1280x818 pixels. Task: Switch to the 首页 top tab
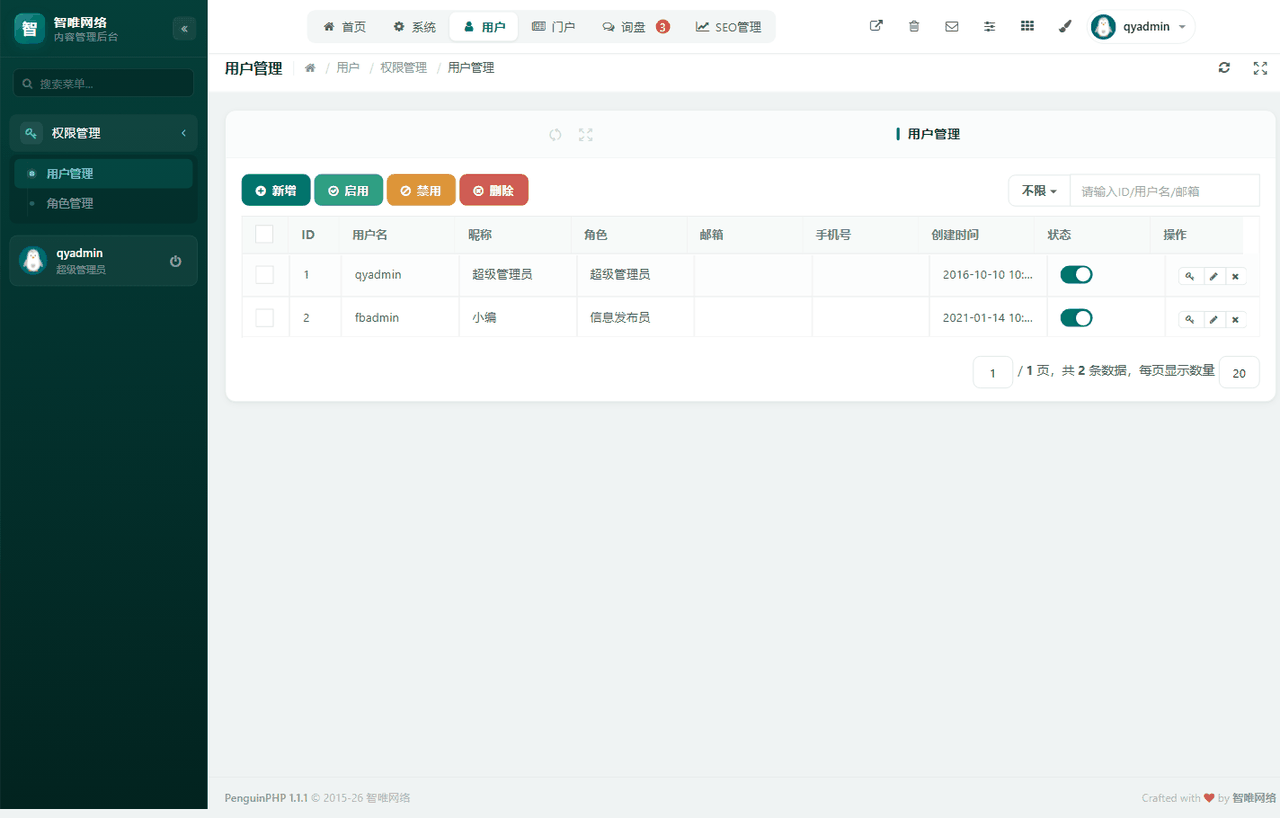pos(344,27)
